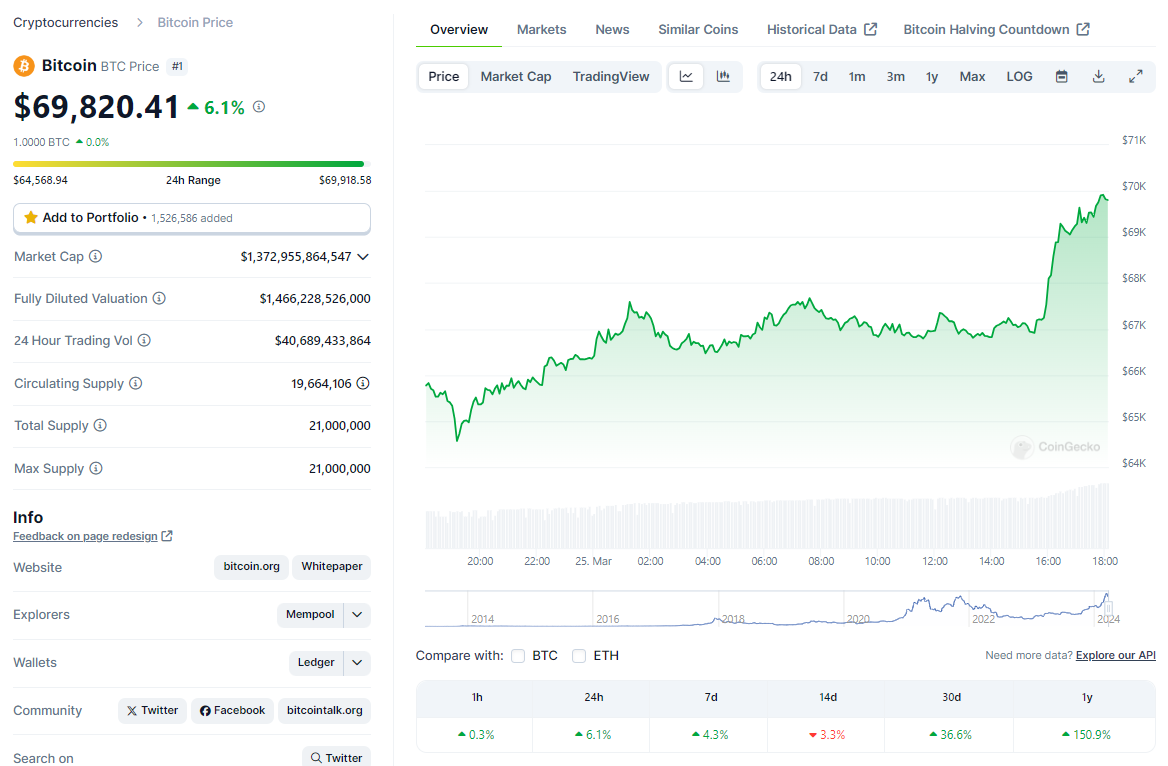Open the Ledger wallet button

pos(316,662)
